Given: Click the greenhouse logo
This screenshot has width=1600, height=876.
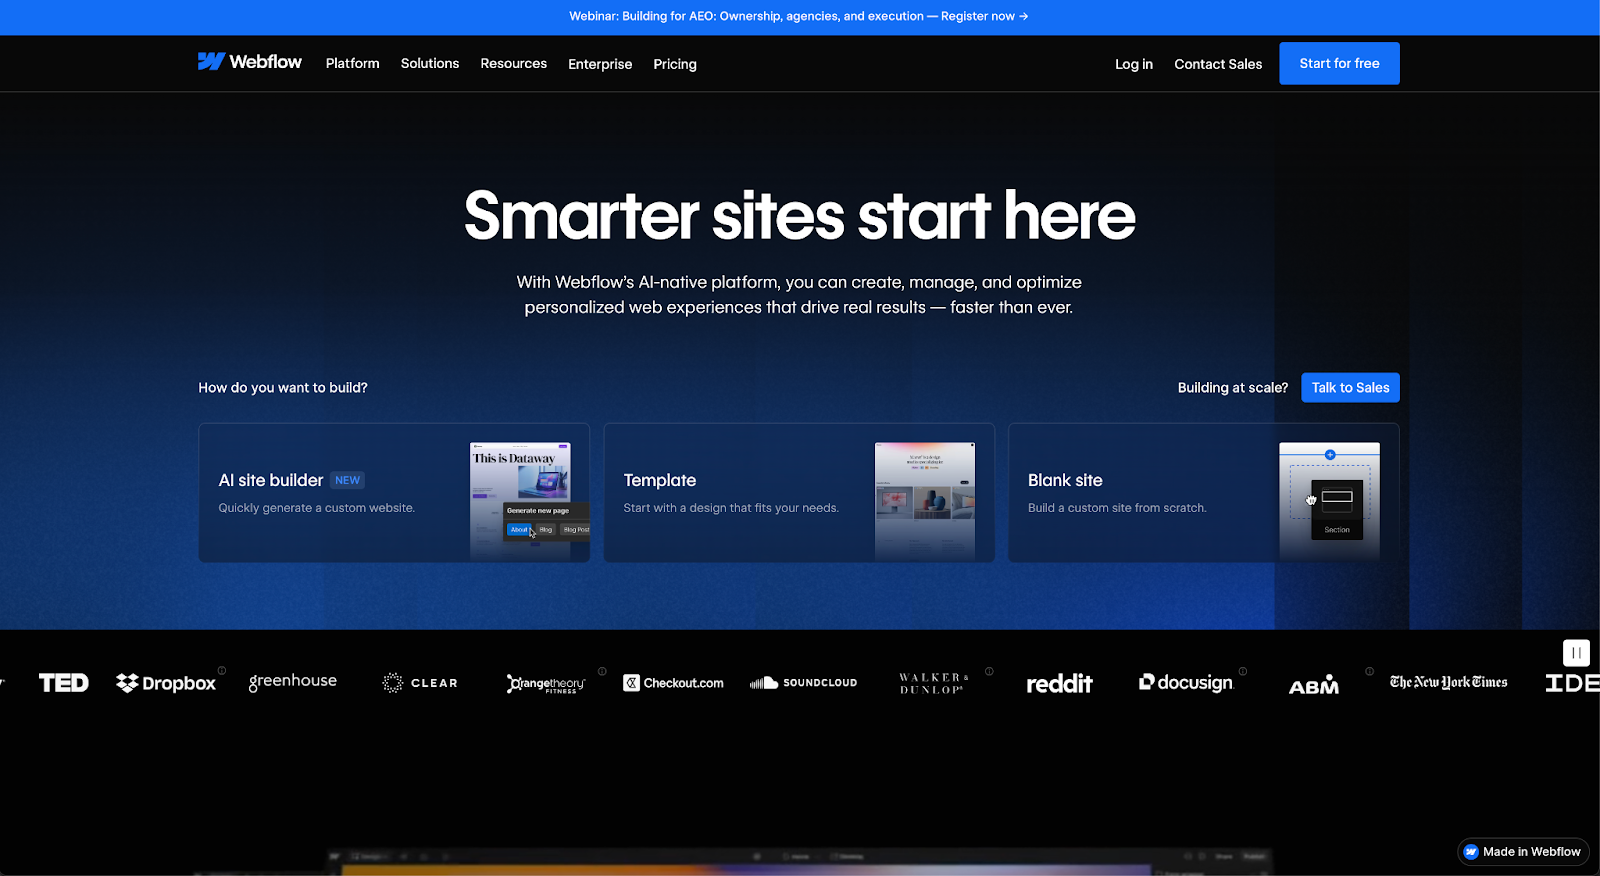Looking at the screenshot, I should point(293,682).
